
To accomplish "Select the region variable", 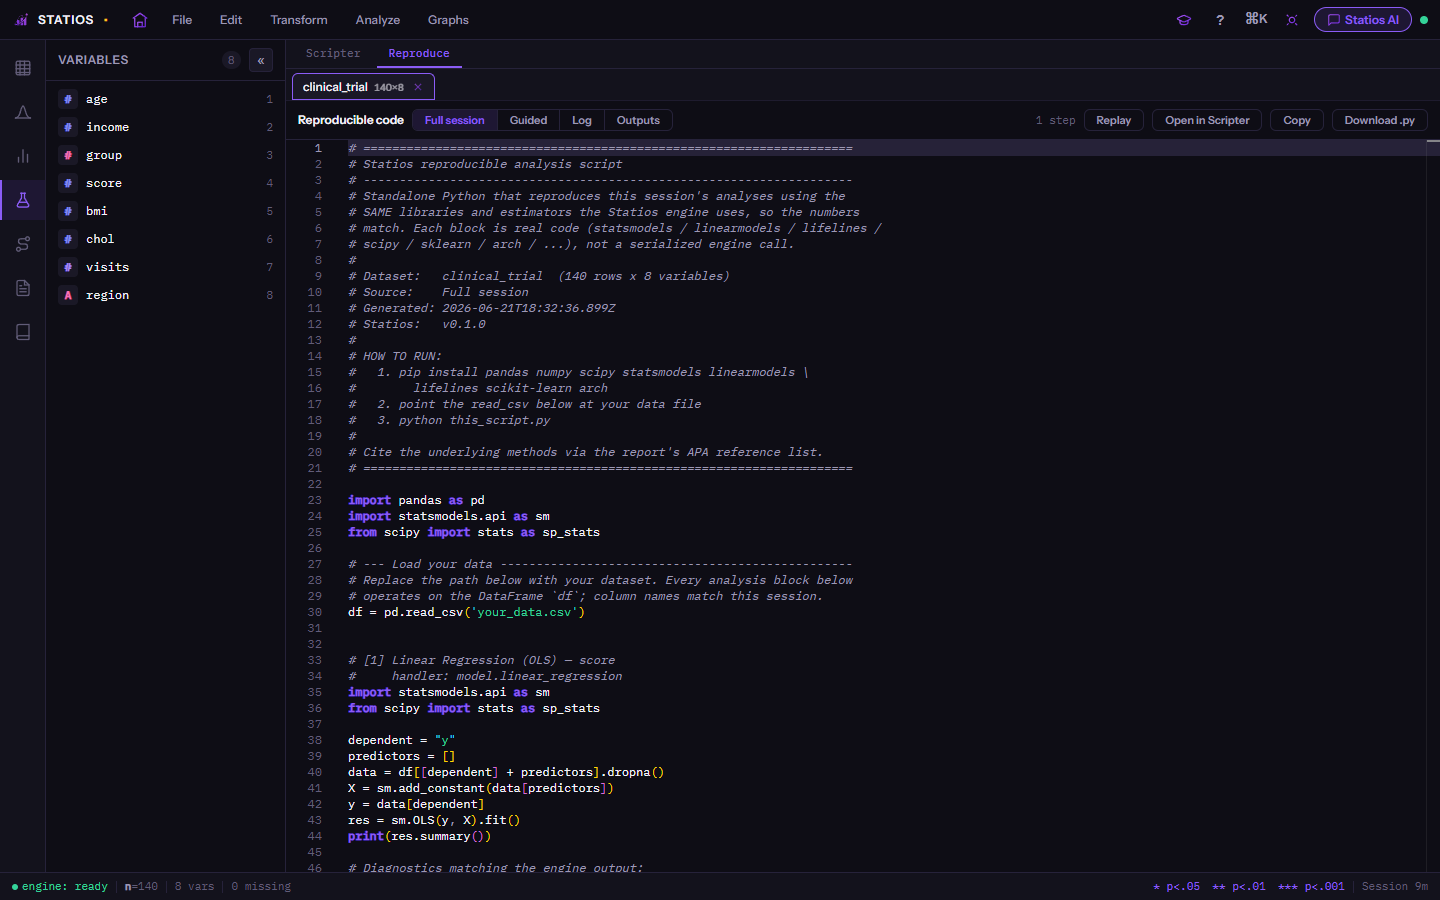I will pos(166,295).
